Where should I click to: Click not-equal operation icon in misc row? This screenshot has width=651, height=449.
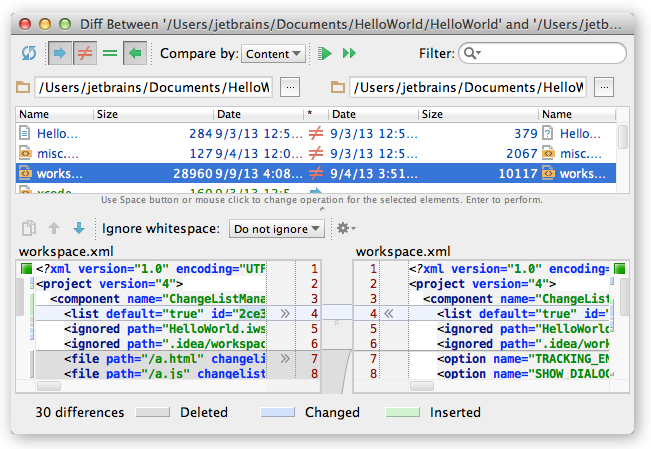pos(316,153)
